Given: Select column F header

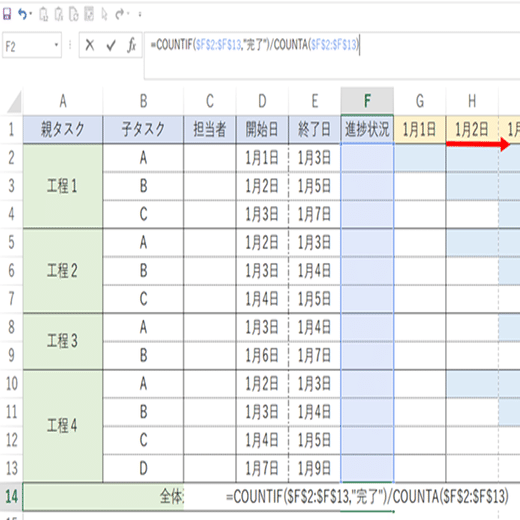Looking at the screenshot, I should [367, 101].
